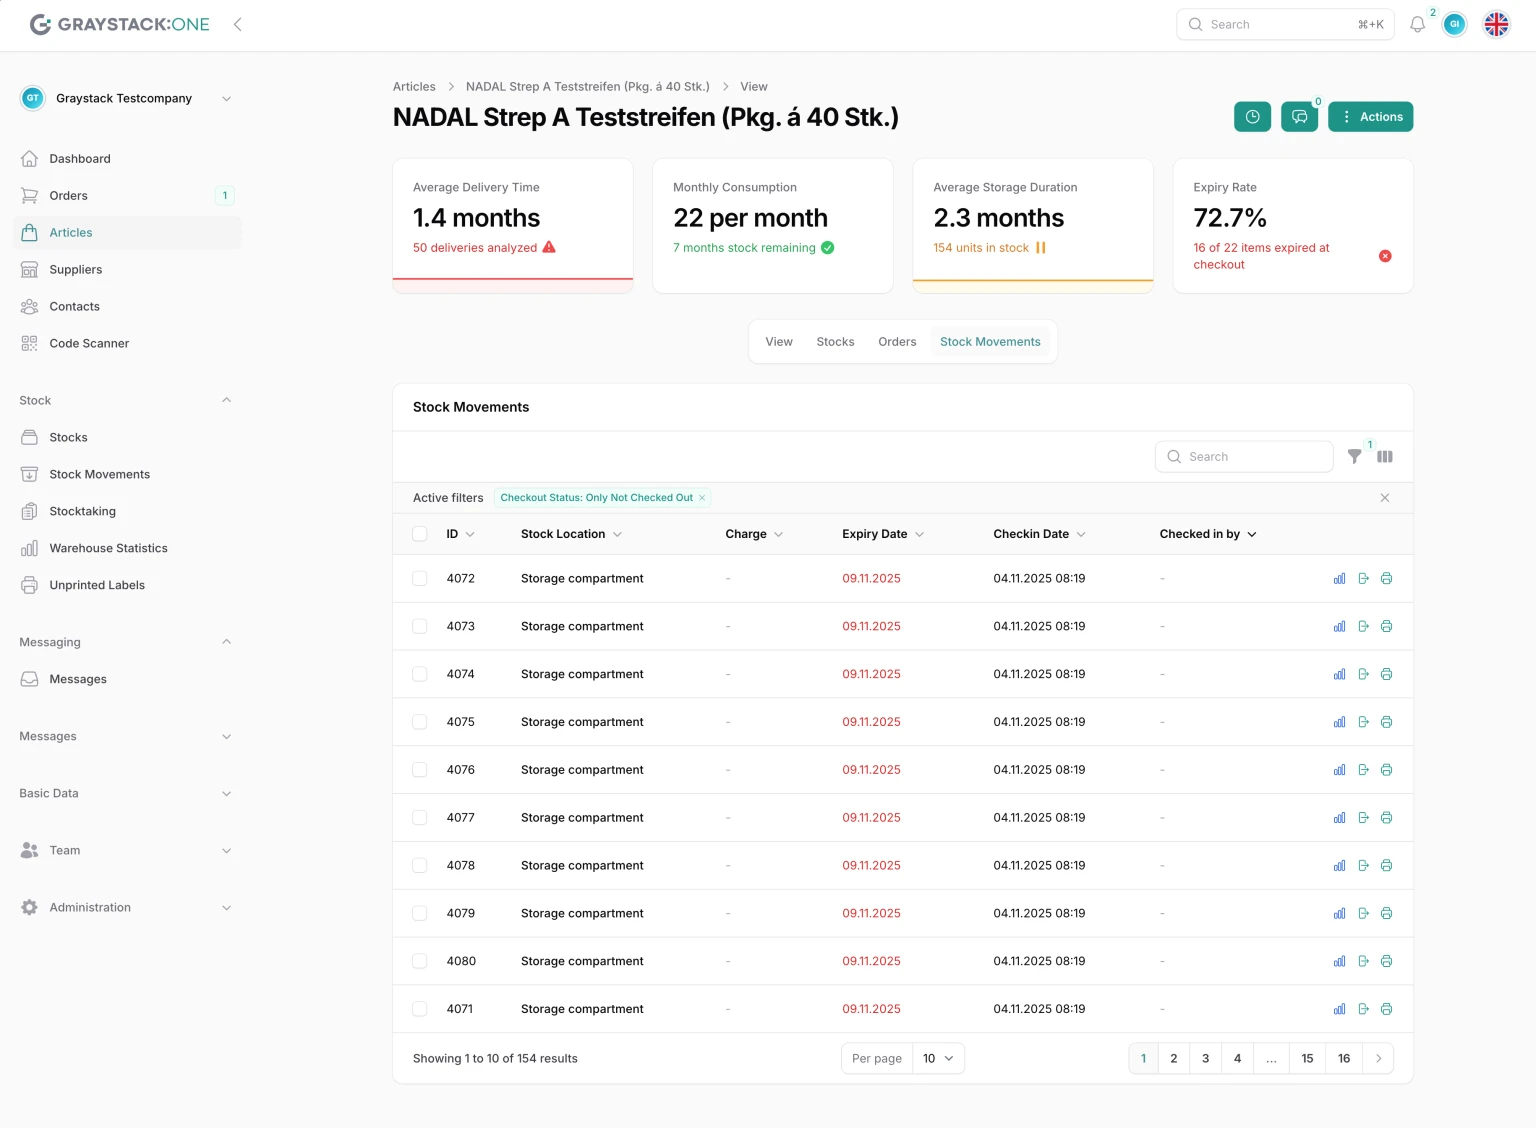Click the filter funnel icon
The image size is (1536, 1128).
[x=1354, y=456]
